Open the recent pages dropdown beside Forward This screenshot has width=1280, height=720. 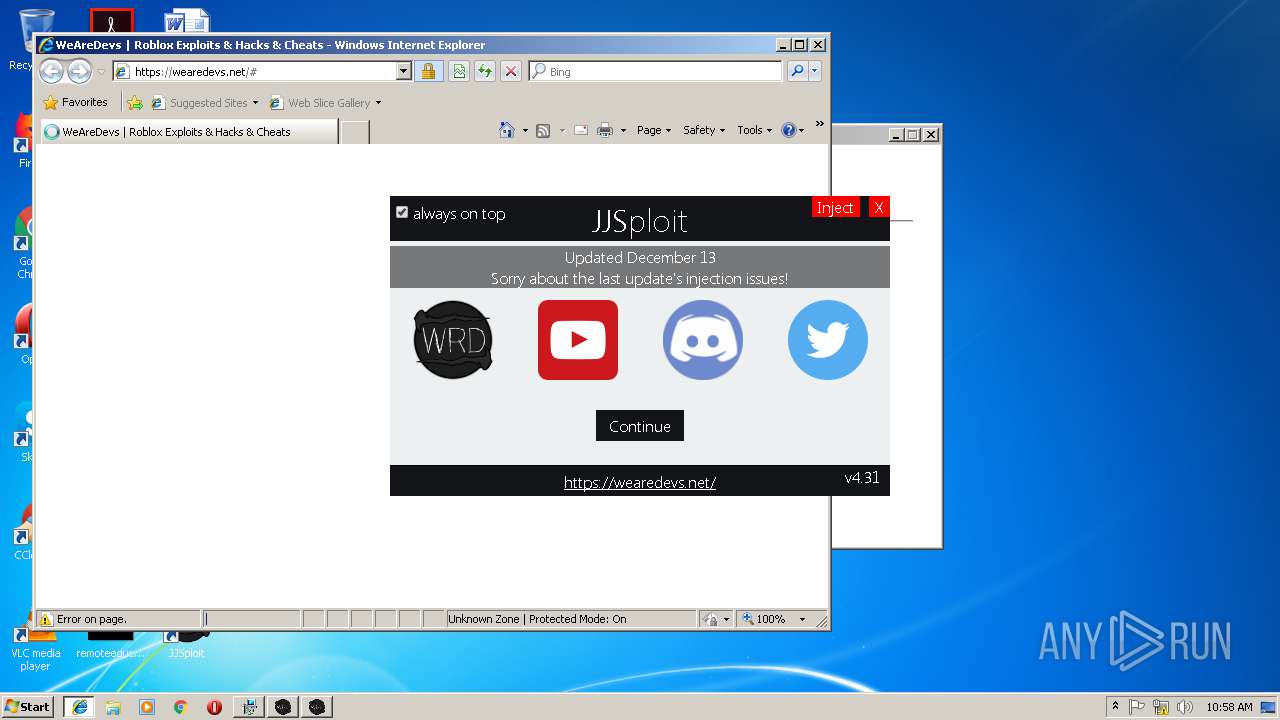[101, 72]
